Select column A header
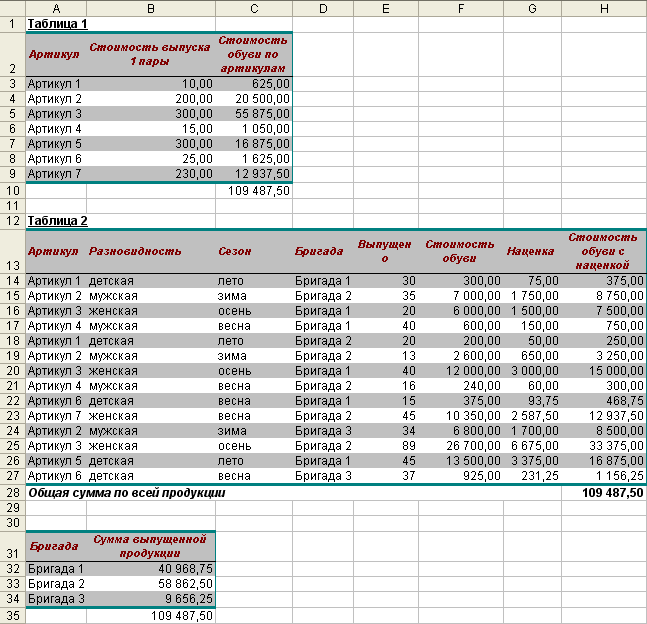 pos(56,8)
